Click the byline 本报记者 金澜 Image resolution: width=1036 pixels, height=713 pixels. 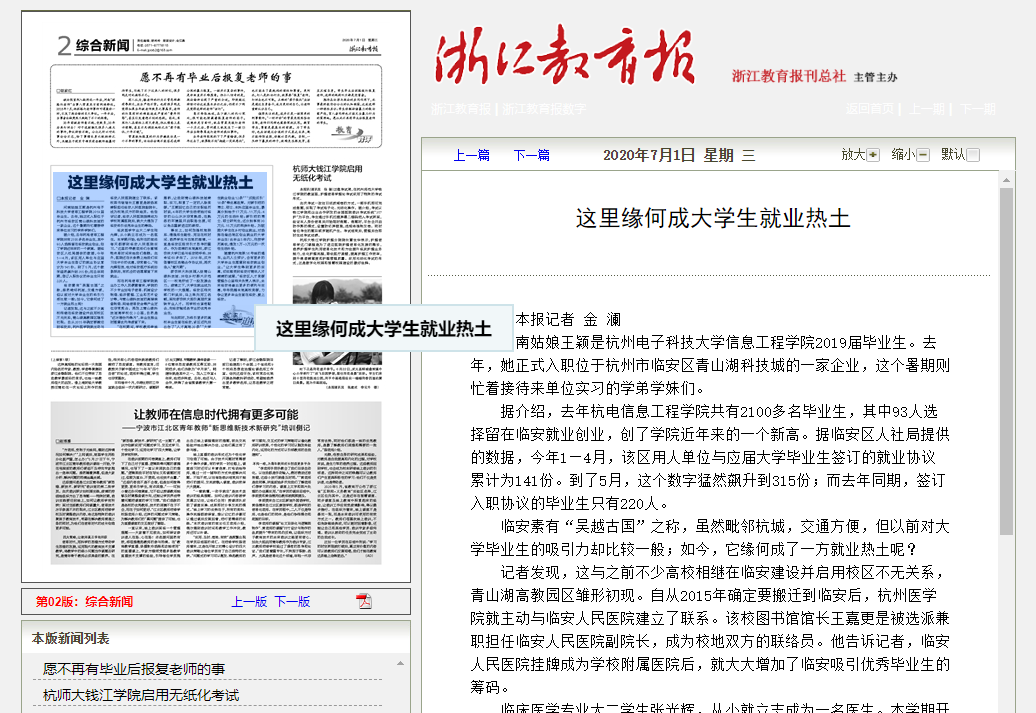click(568, 320)
